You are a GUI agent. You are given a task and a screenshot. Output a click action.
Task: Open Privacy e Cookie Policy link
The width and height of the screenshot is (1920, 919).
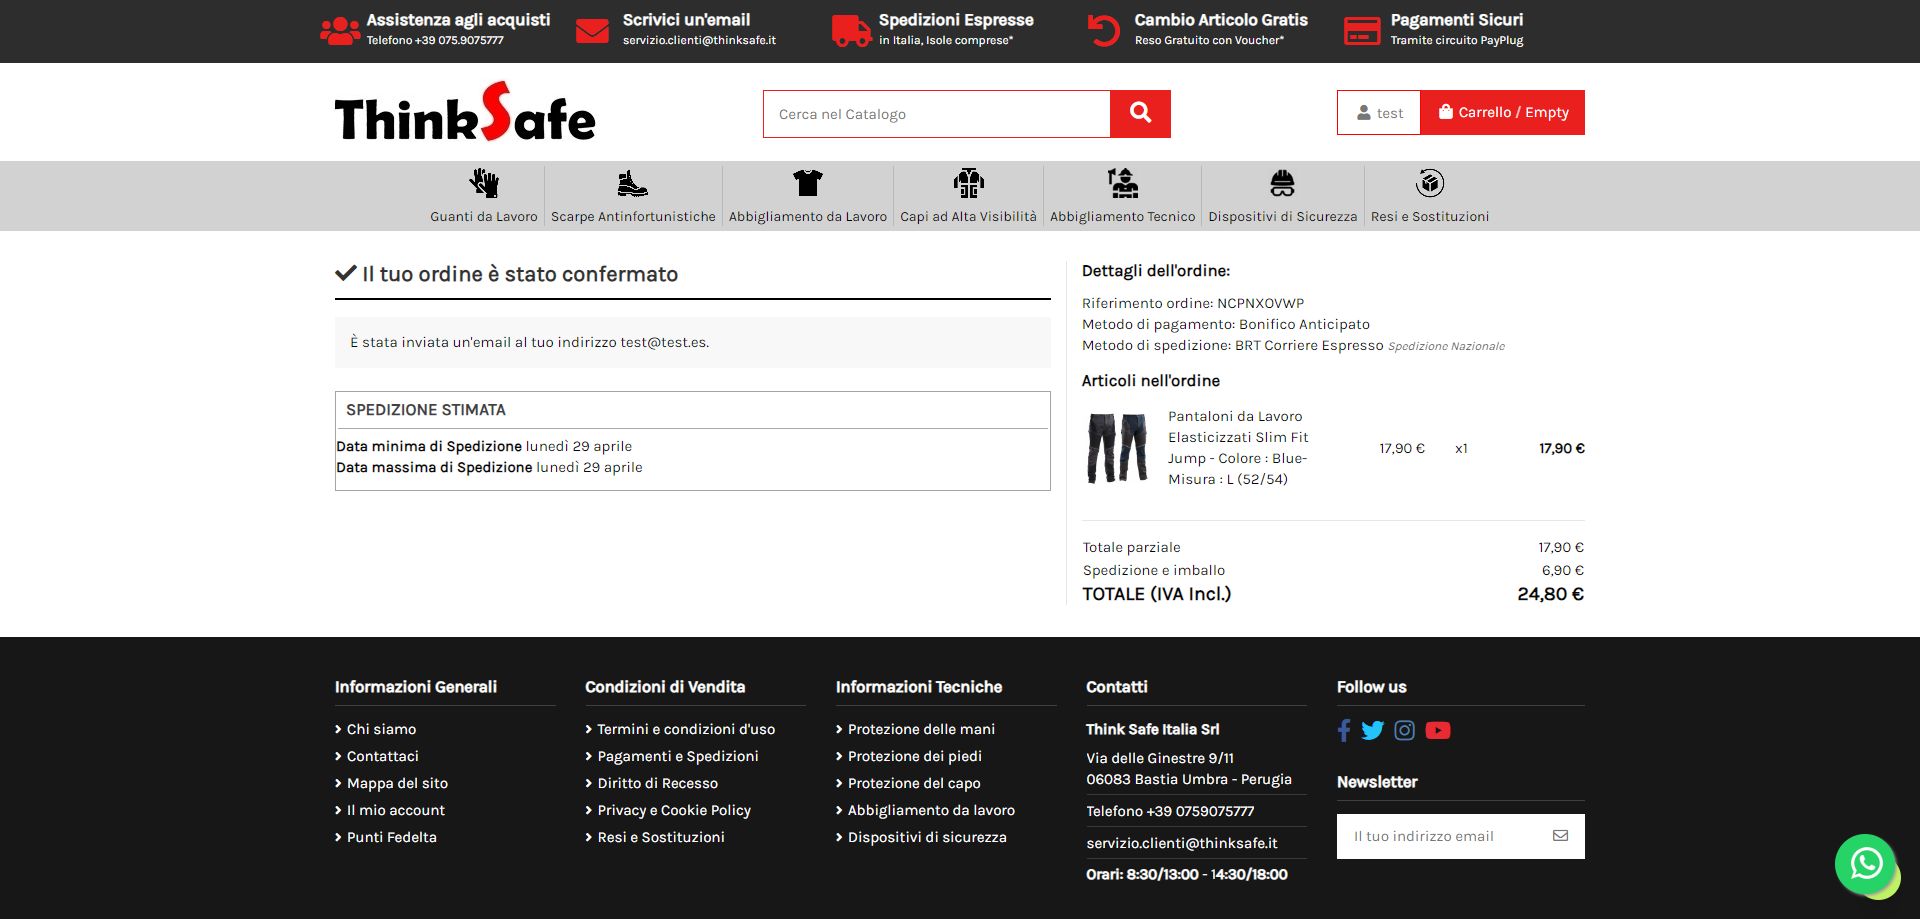674,810
